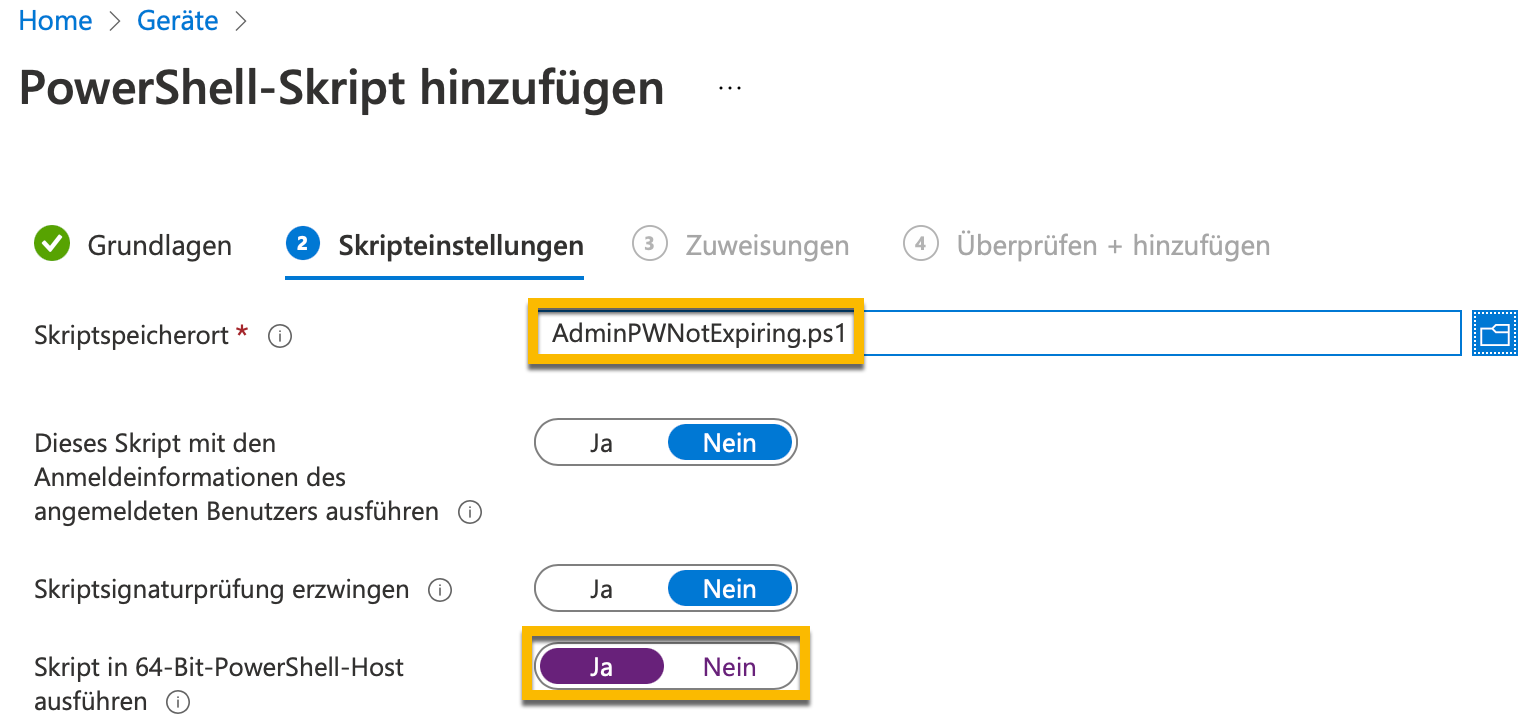Choose Ja for 64-bit PowerShell host
1532x724 pixels.
(601, 667)
